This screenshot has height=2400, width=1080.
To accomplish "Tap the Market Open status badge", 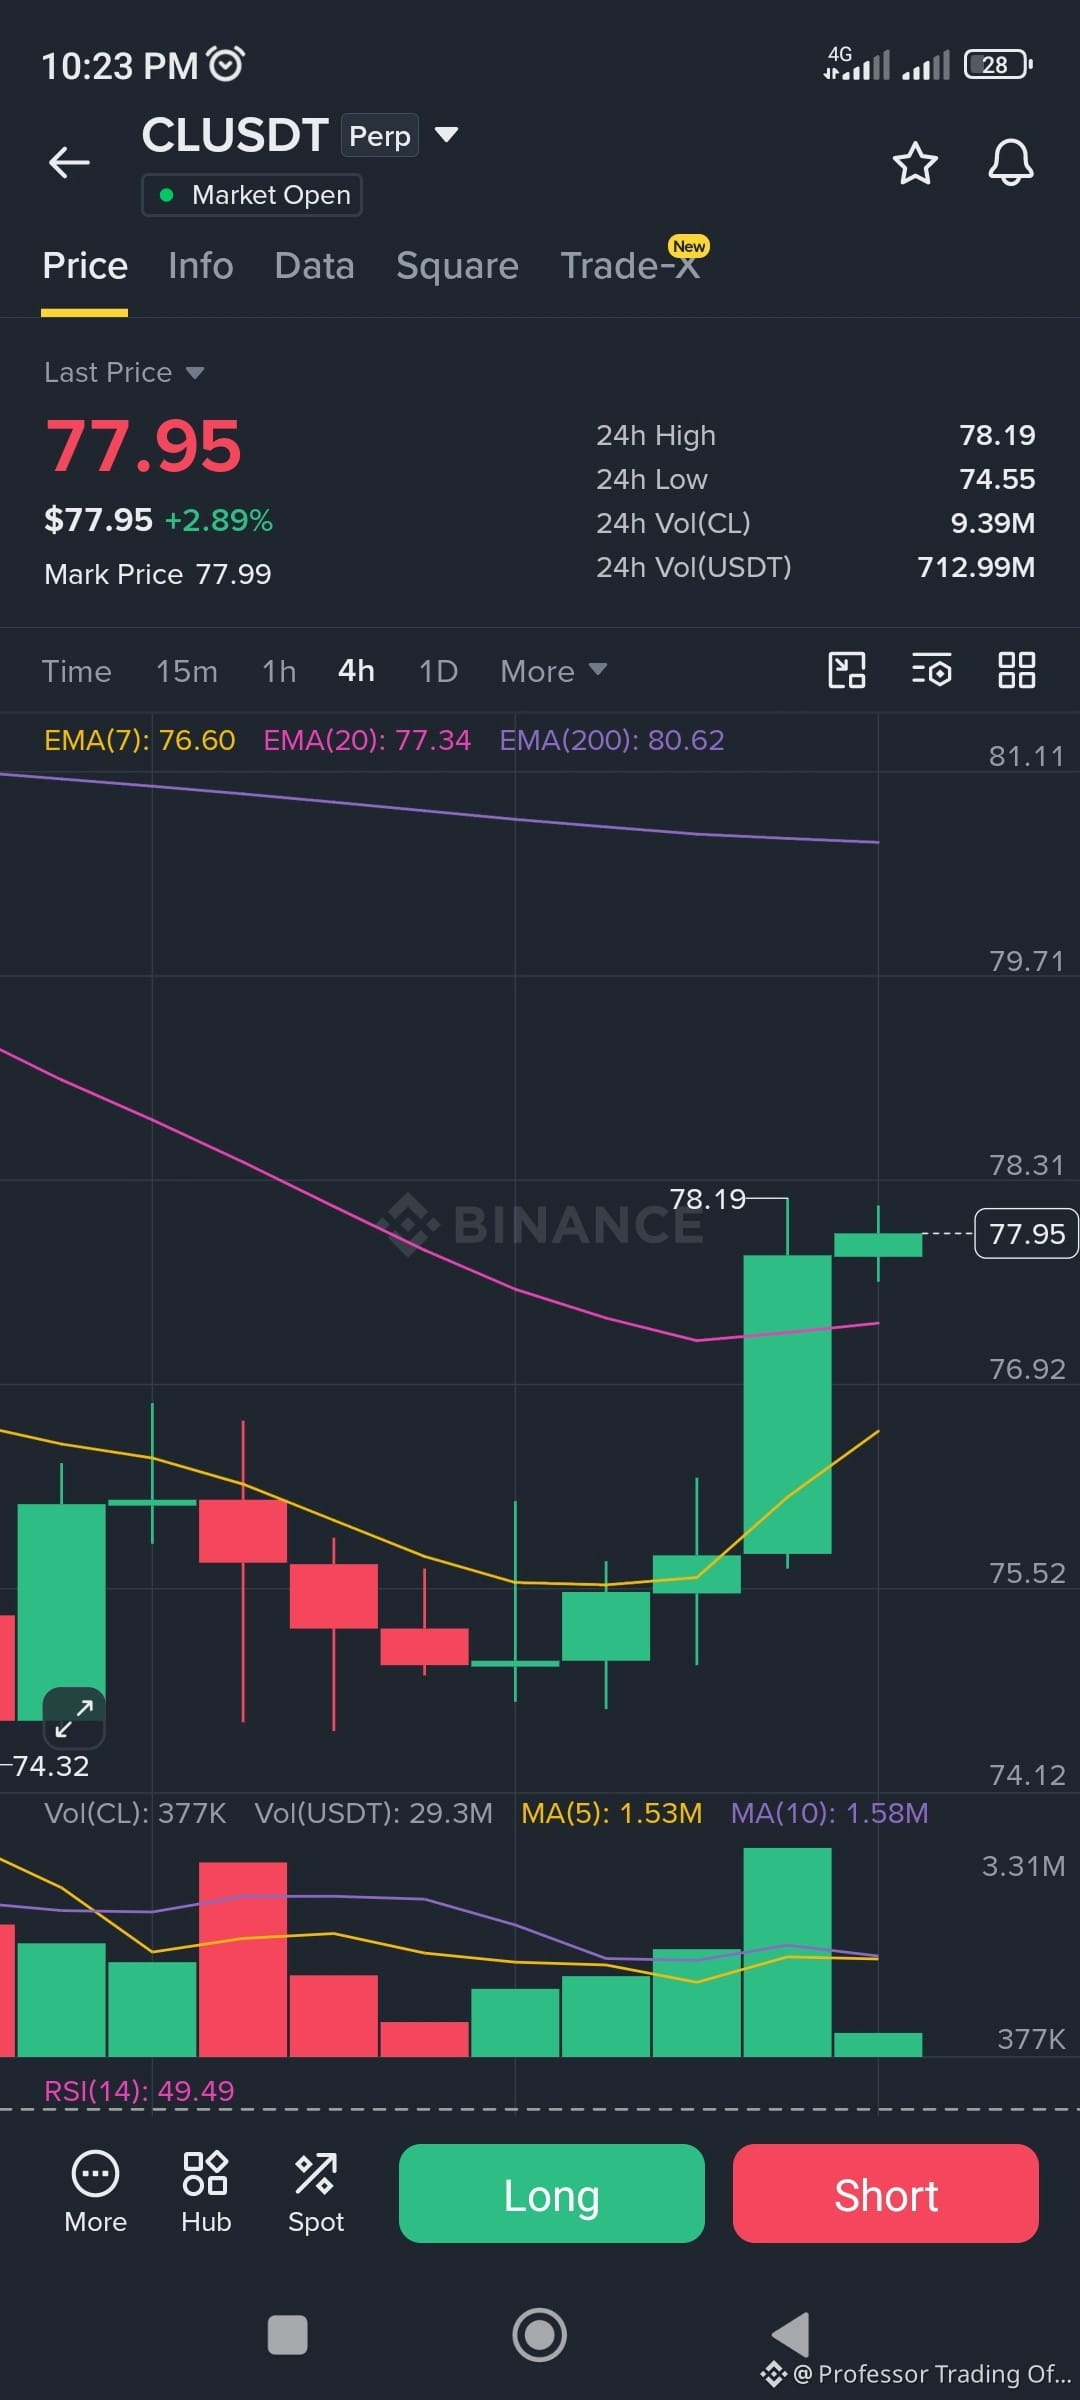I will pyautogui.click(x=252, y=194).
